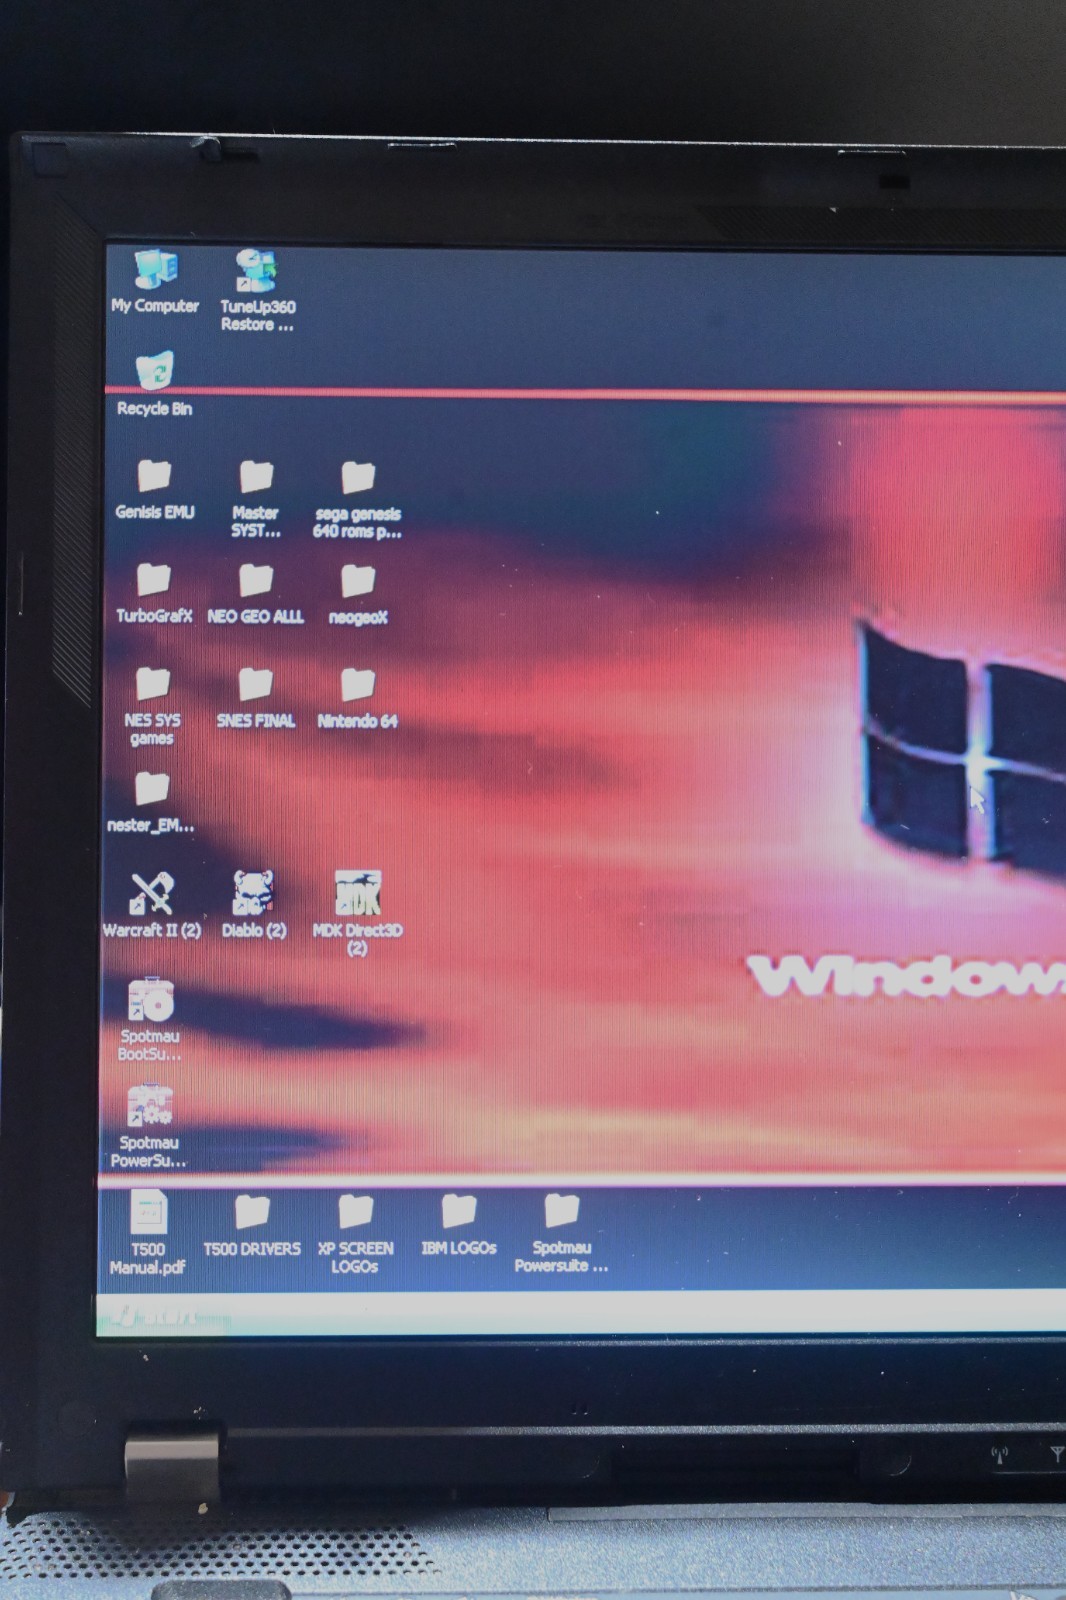
Task: Select the T500 DRIVERS folder
Action: [252, 1225]
